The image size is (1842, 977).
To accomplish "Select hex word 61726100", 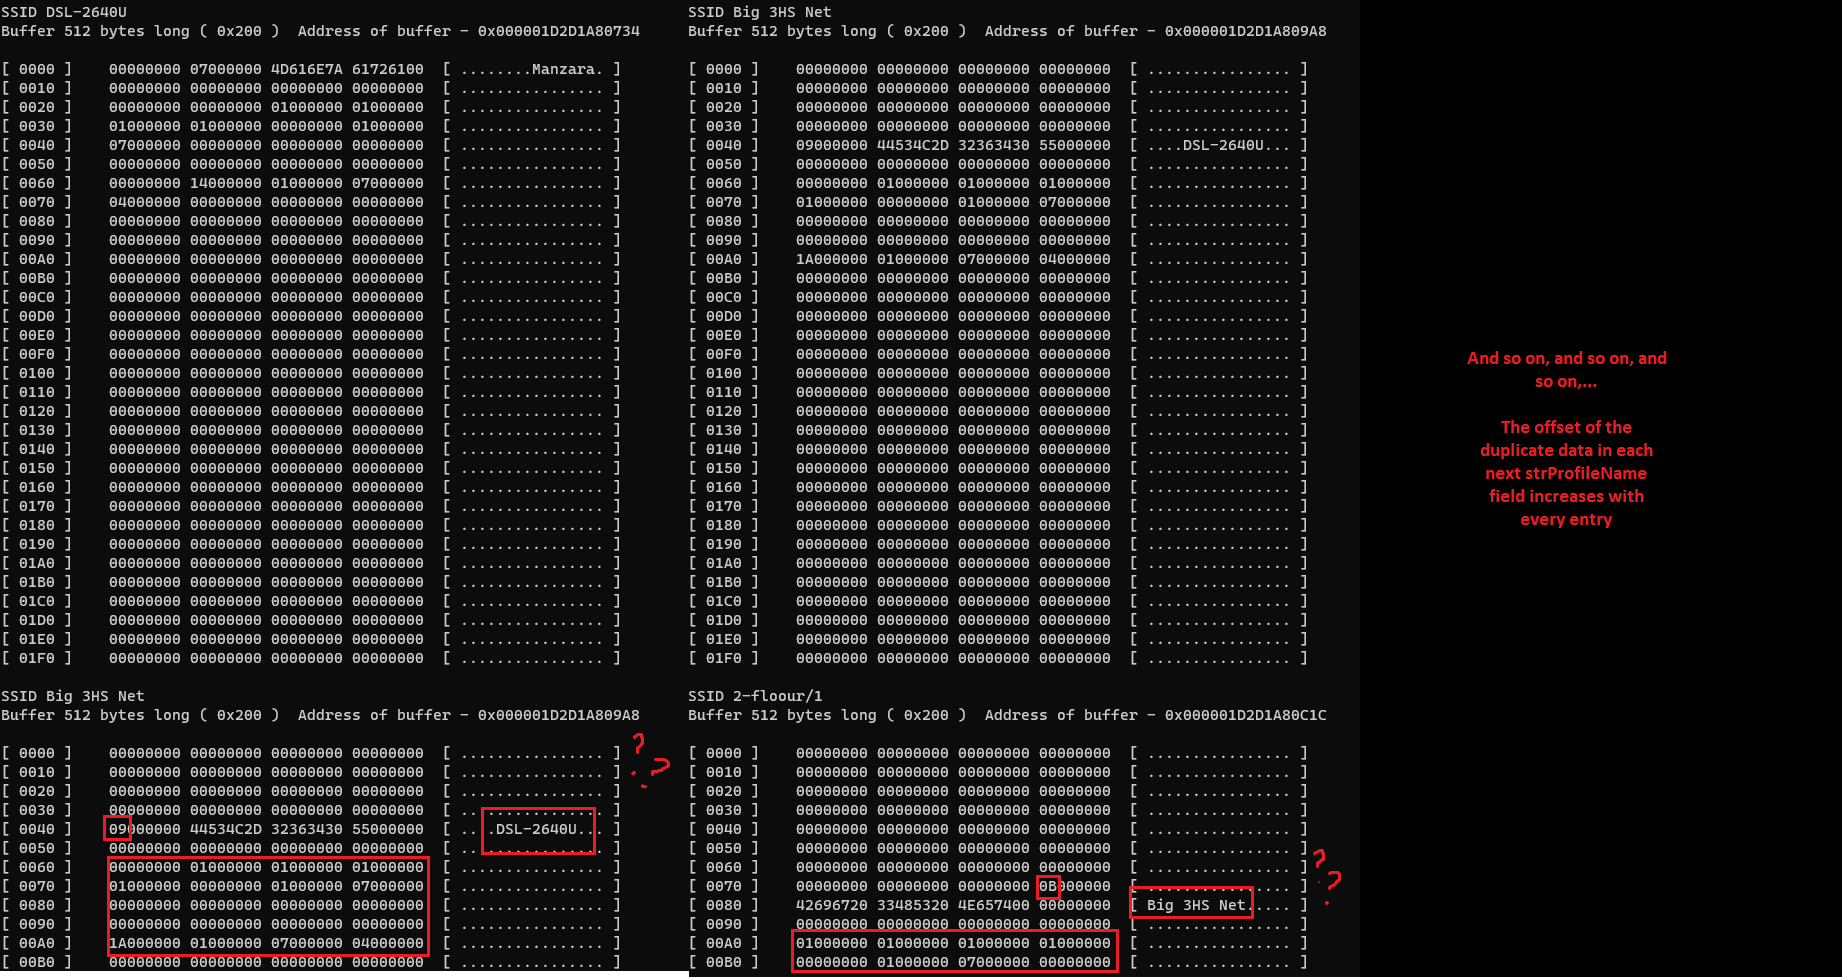I will tap(388, 69).
